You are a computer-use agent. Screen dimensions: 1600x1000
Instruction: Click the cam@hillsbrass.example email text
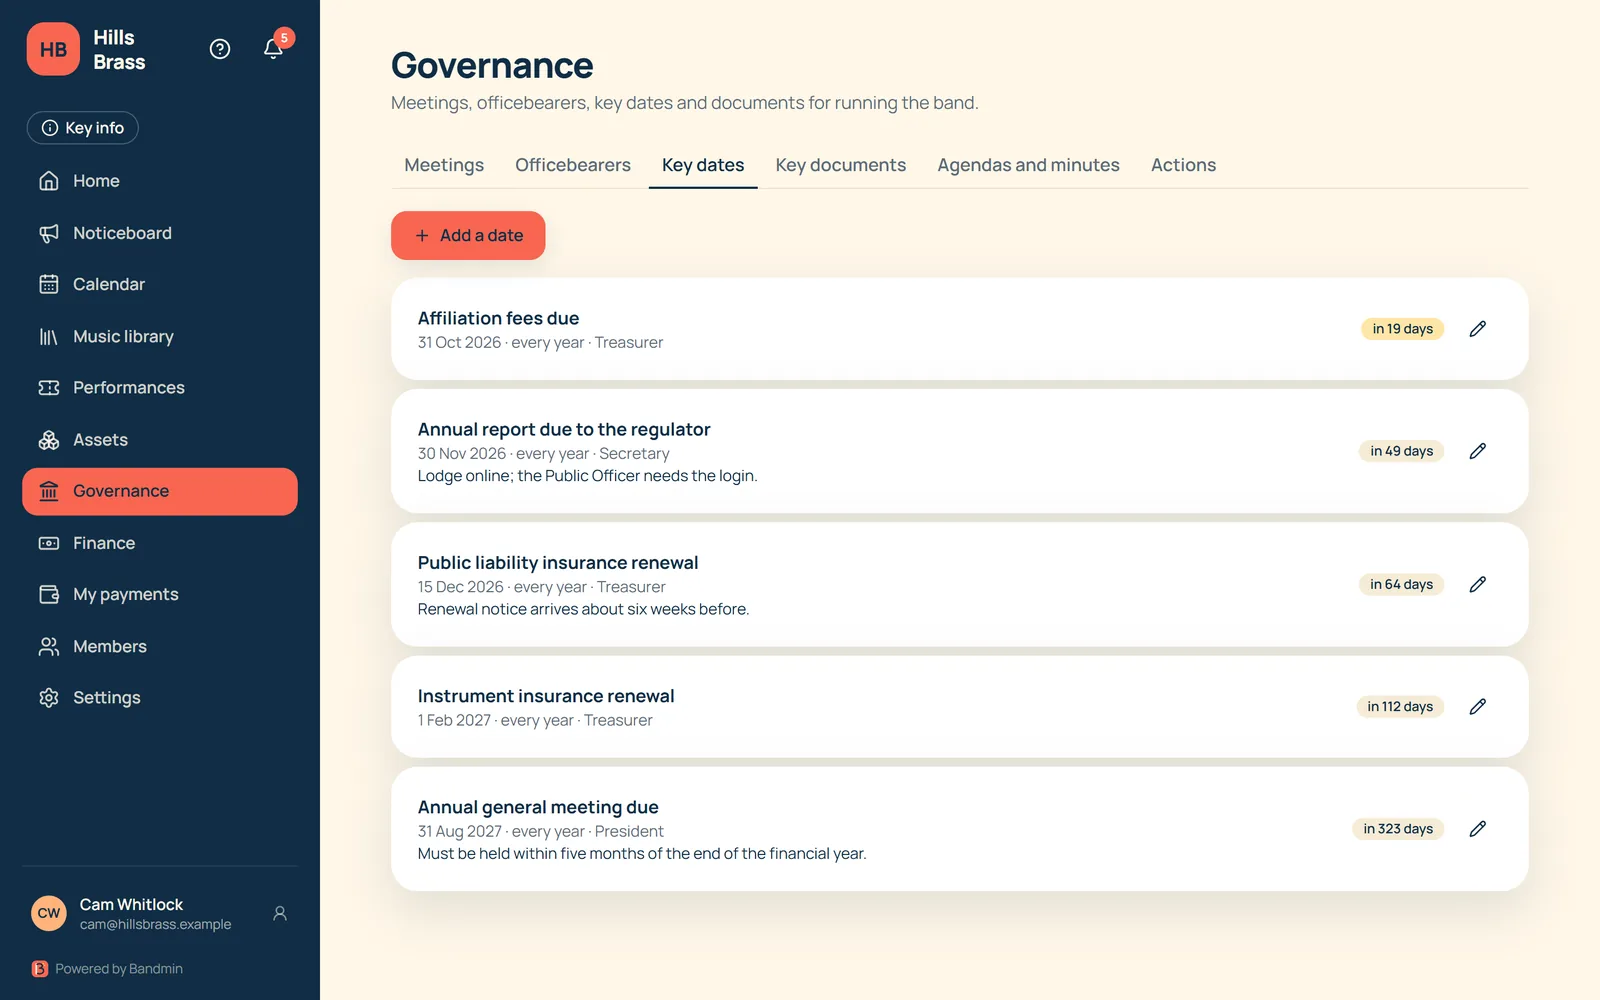click(x=156, y=925)
